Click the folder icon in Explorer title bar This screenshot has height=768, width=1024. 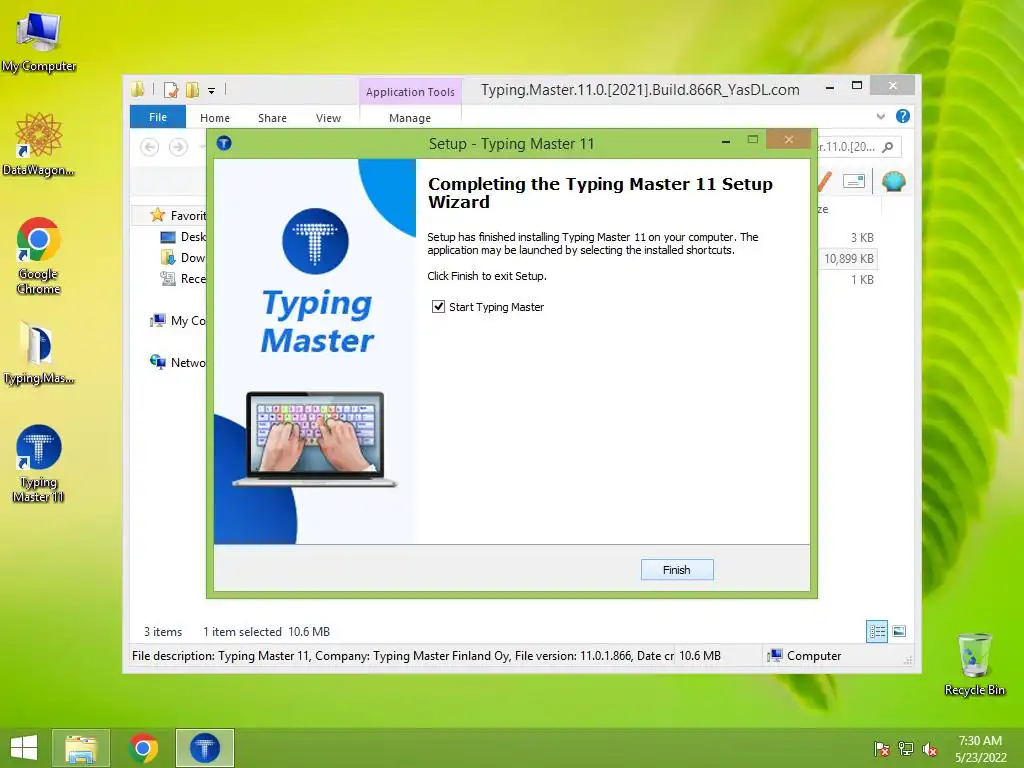138,89
